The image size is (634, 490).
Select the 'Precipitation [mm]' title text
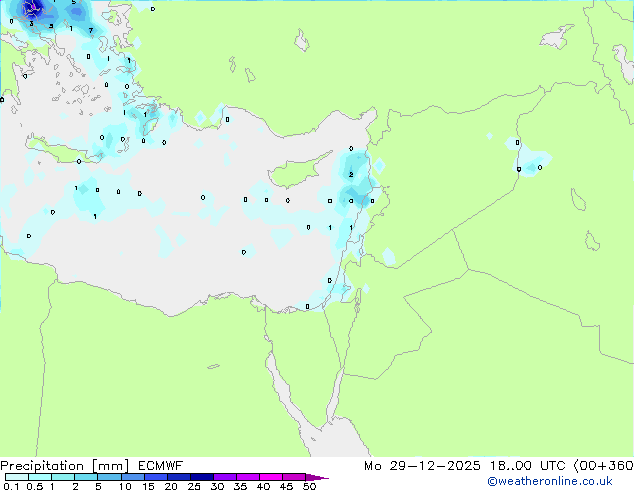65,466
